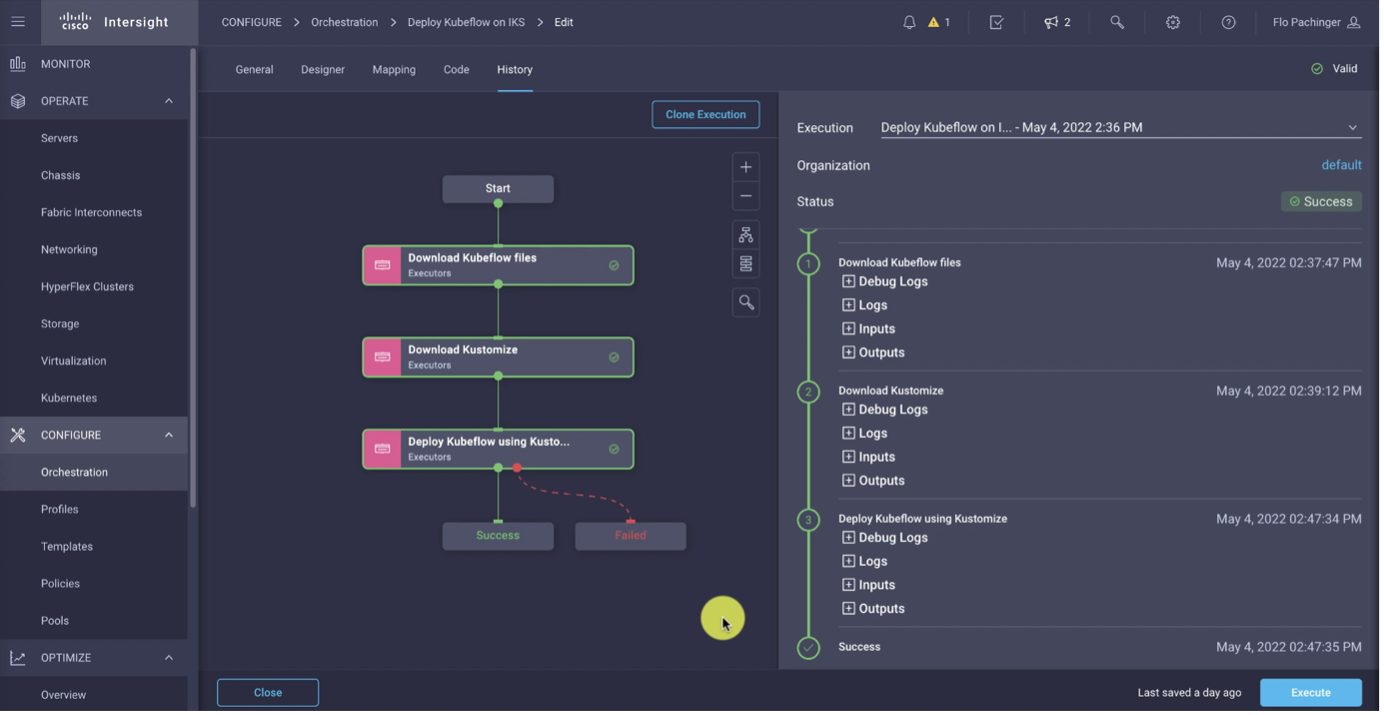Open the settings gear in top bar
This screenshot has width=1384, height=715.
(x=1173, y=22)
